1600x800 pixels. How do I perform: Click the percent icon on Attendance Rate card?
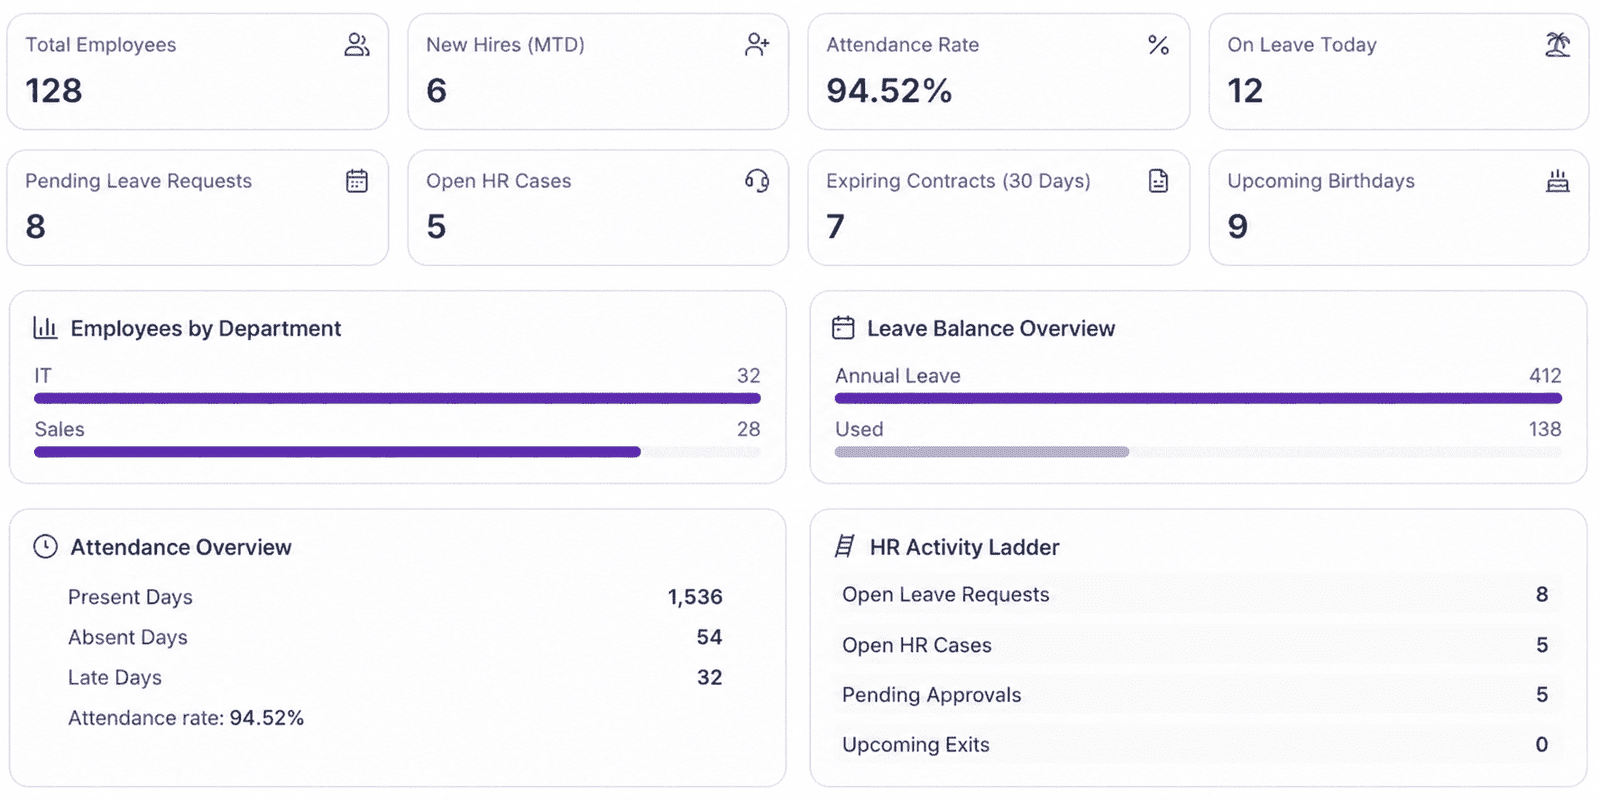[x=1158, y=45]
